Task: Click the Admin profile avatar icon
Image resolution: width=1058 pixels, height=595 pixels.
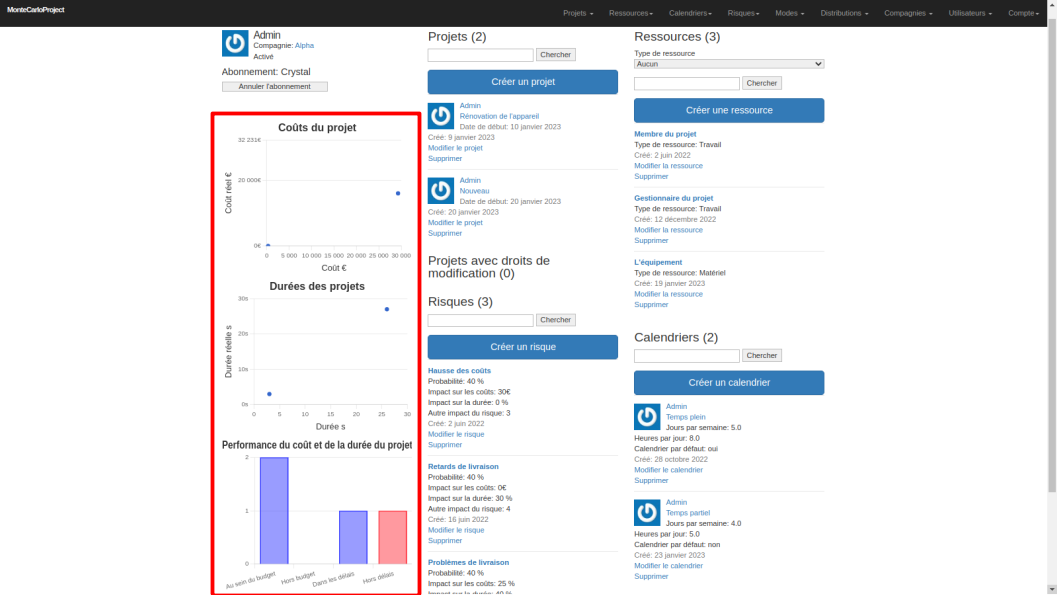Action: click(x=235, y=43)
